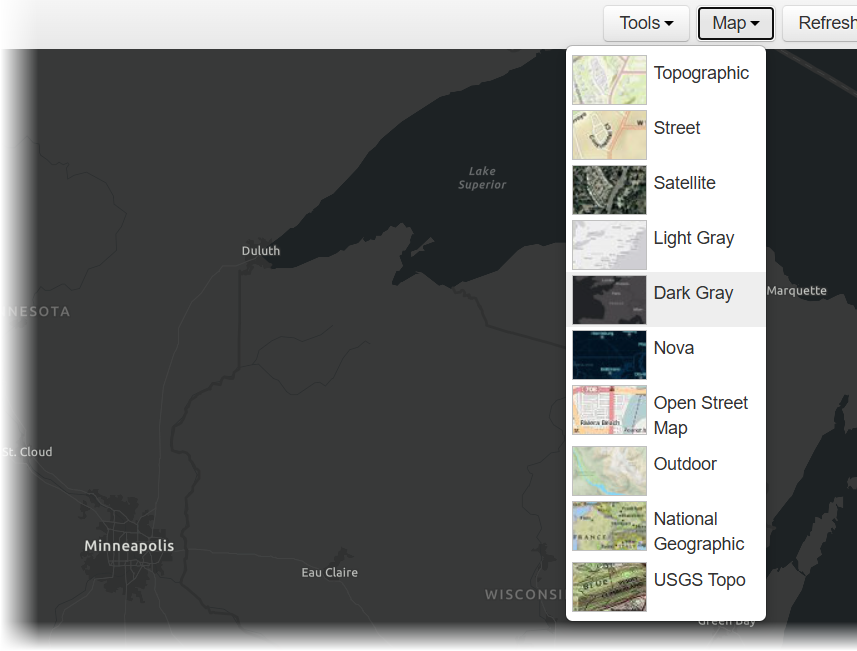Click the Dark Gray basemap thumbnail
Image resolution: width=857 pixels, height=651 pixels.
609,300
